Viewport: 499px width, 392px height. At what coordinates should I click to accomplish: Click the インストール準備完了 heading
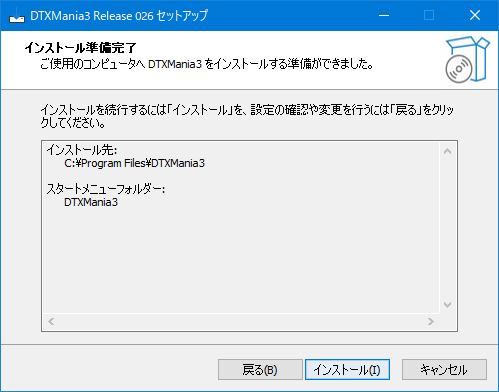click(x=81, y=48)
